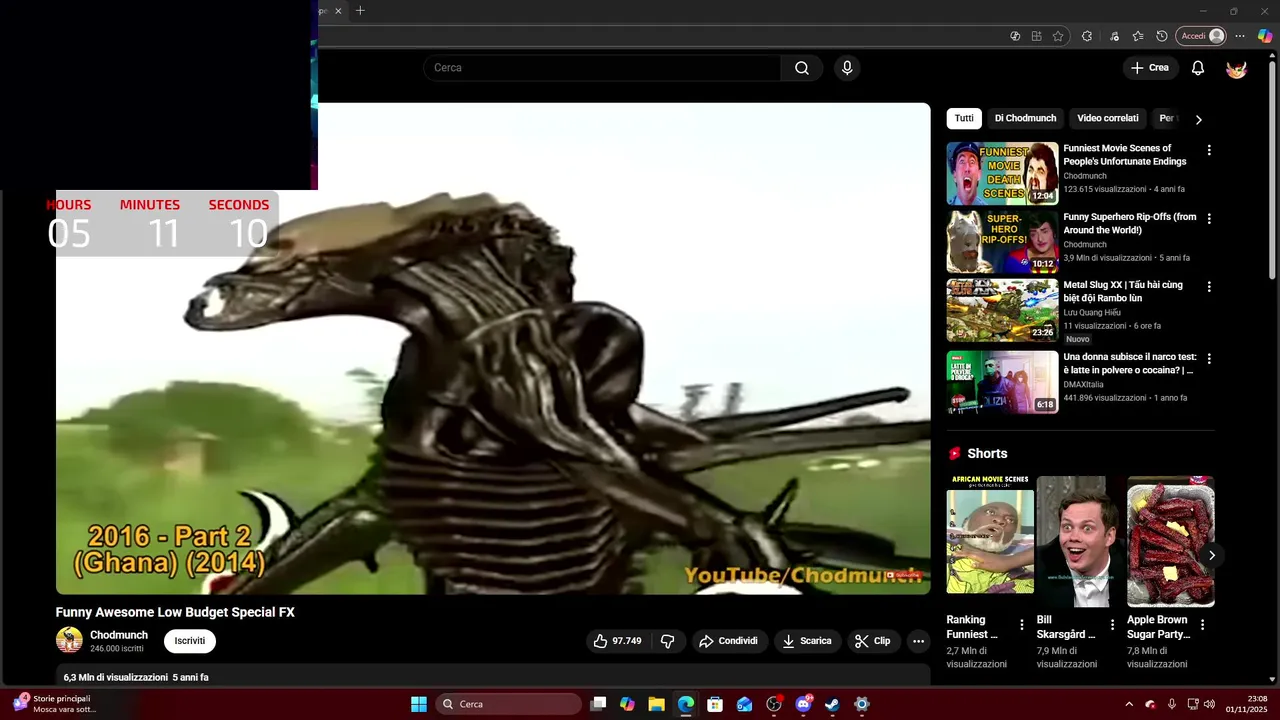Image resolution: width=1280 pixels, height=720 pixels.
Task: Open Edge settings and more menu
Action: click(x=1240, y=36)
